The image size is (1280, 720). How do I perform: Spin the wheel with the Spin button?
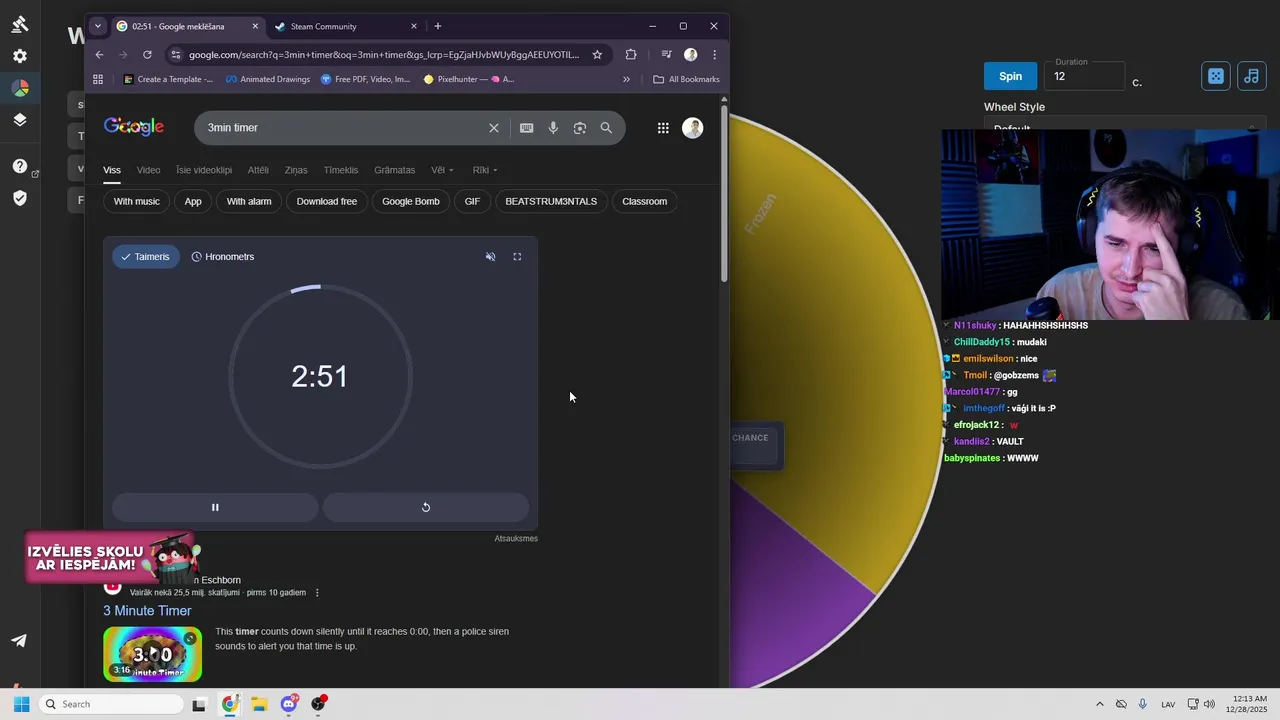coord(1011,76)
